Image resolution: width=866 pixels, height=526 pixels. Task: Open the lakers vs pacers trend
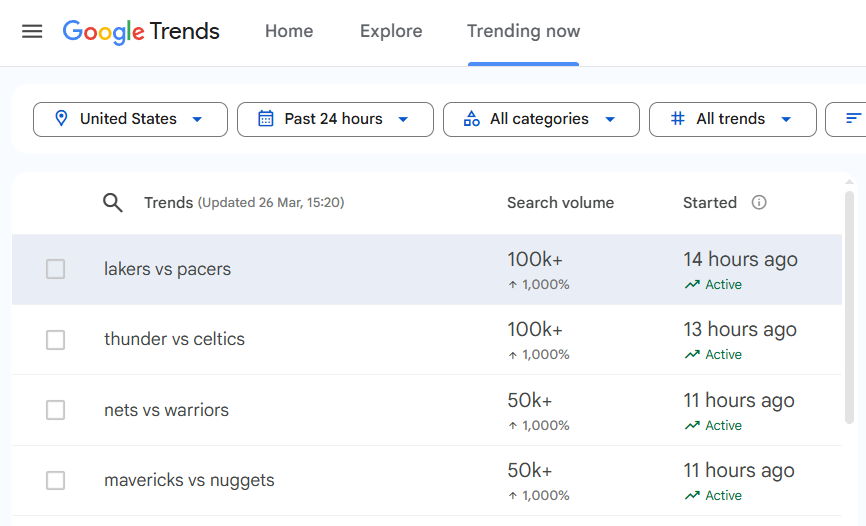tap(167, 269)
